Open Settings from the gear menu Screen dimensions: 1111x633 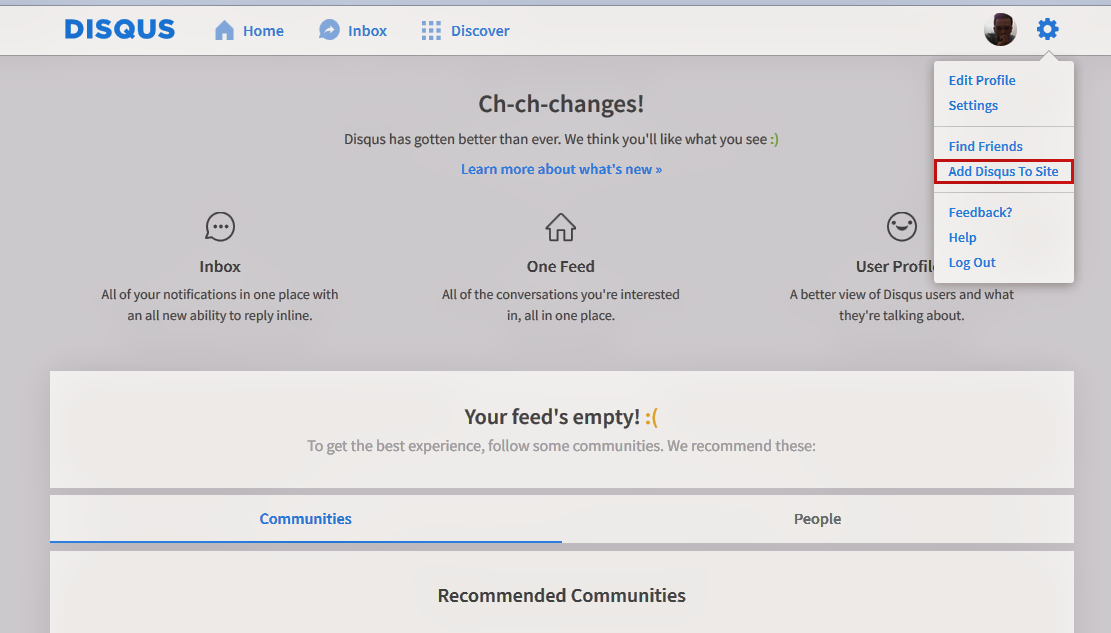pyautogui.click(x=973, y=106)
